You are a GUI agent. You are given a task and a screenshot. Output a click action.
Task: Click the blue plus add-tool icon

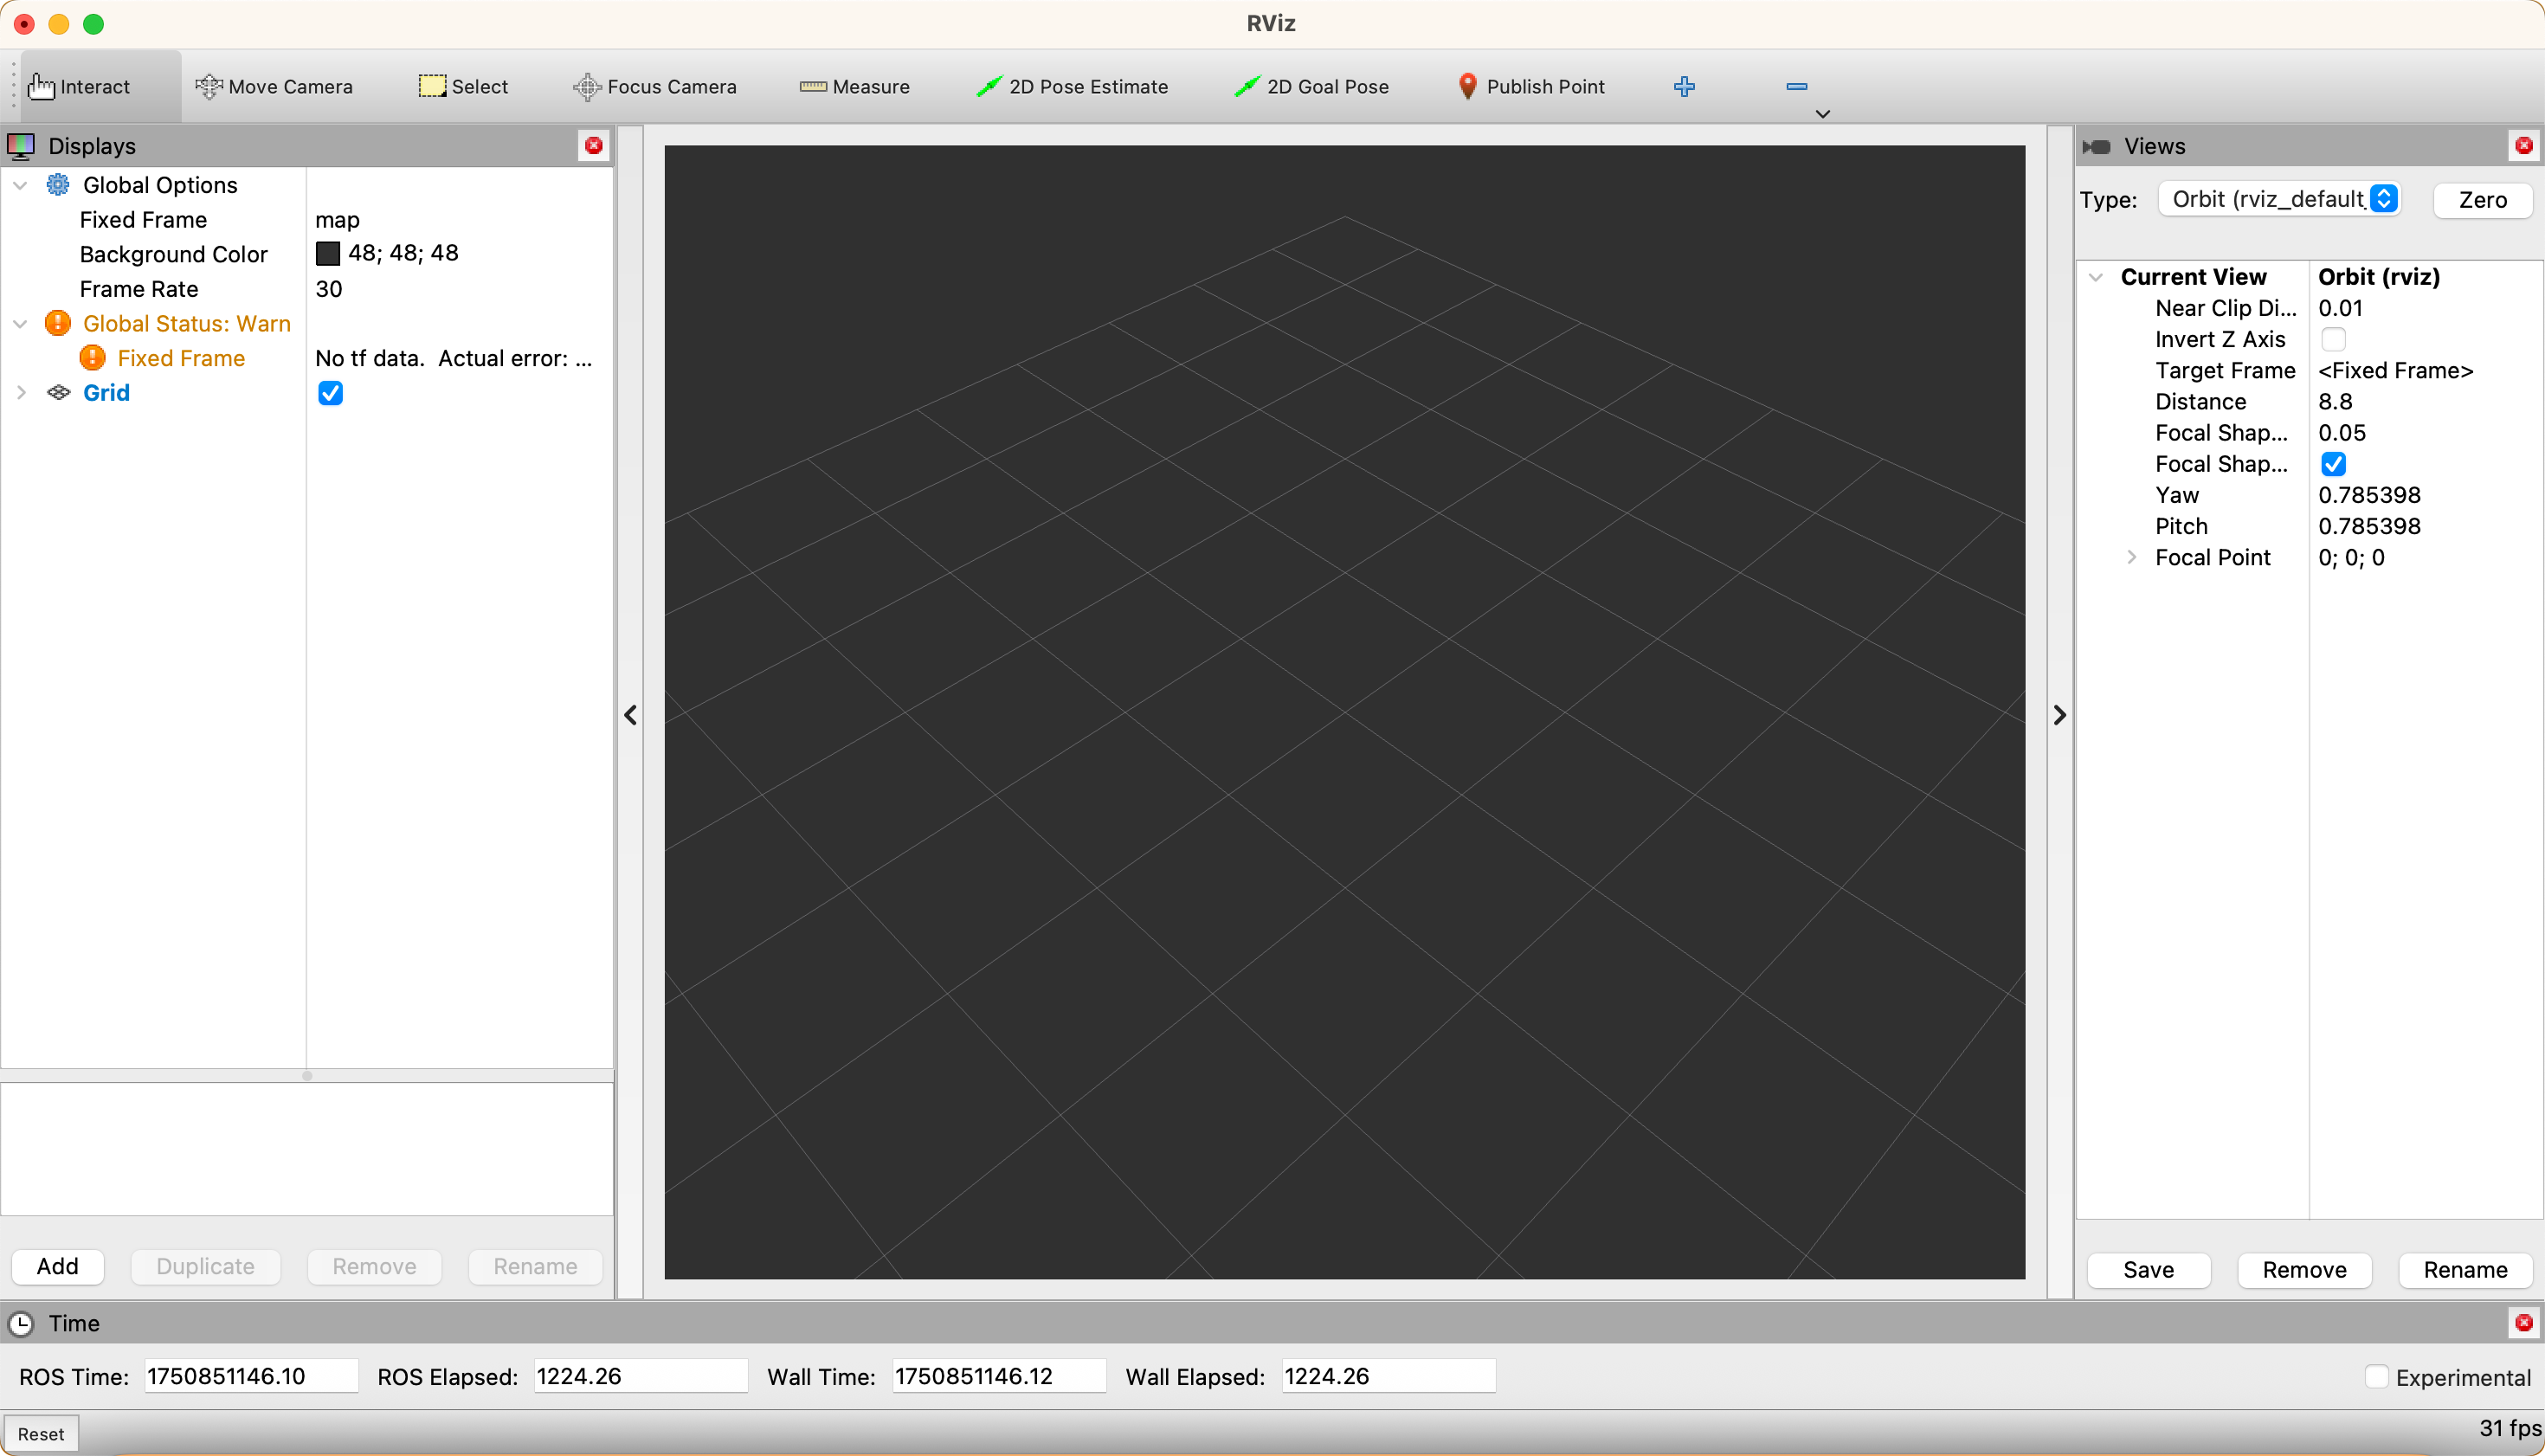coord(1684,87)
